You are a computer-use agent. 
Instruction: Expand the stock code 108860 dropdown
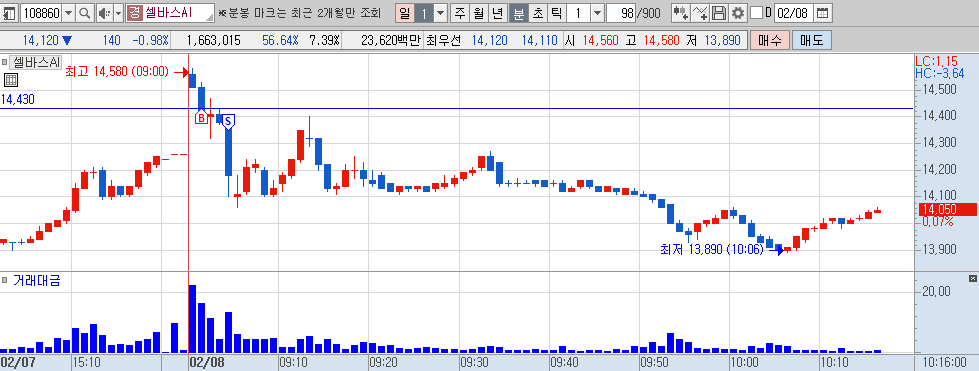coord(69,12)
